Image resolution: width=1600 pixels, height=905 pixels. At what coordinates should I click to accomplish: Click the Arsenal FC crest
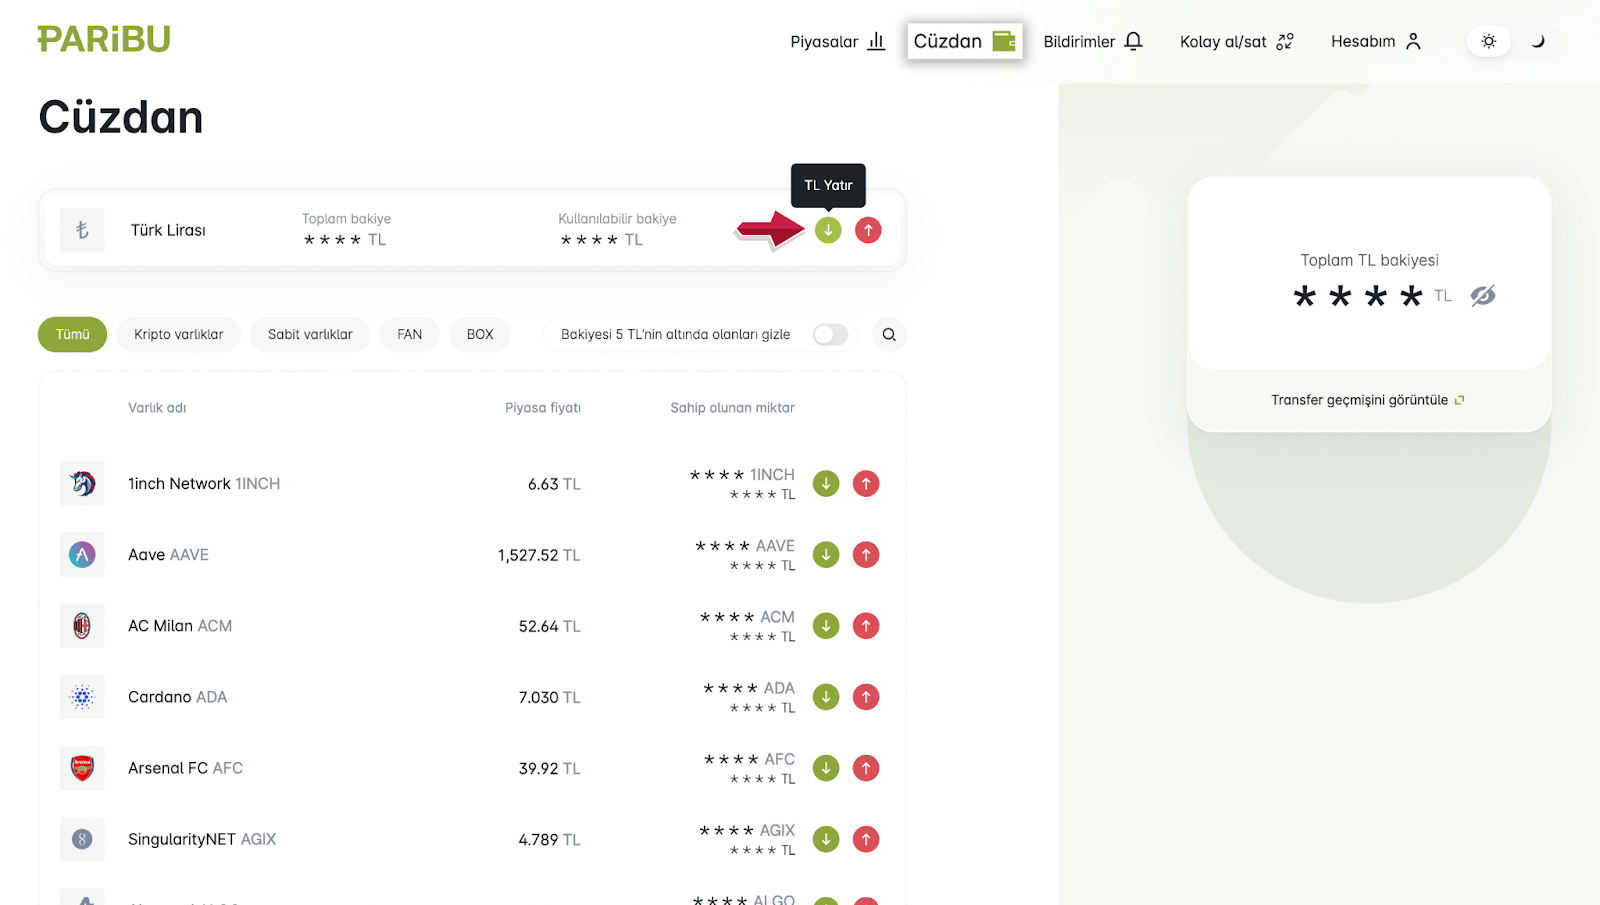(82, 768)
